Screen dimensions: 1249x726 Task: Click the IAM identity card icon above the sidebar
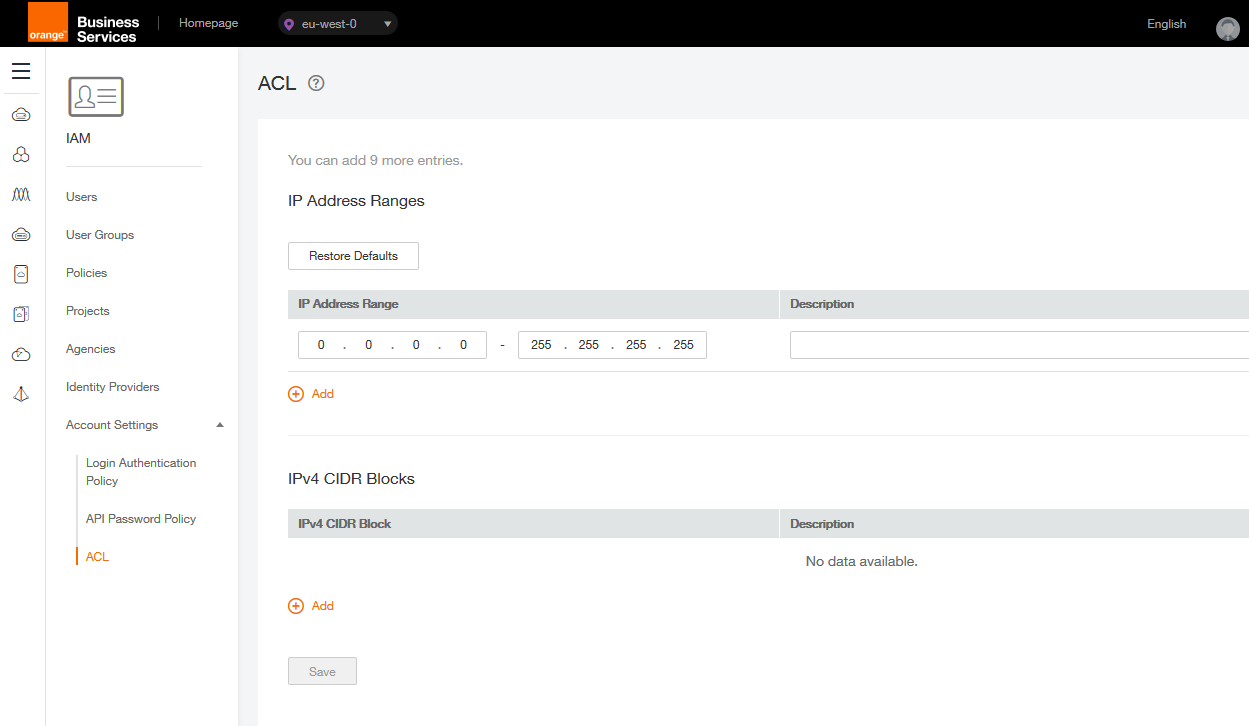(95, 96)
